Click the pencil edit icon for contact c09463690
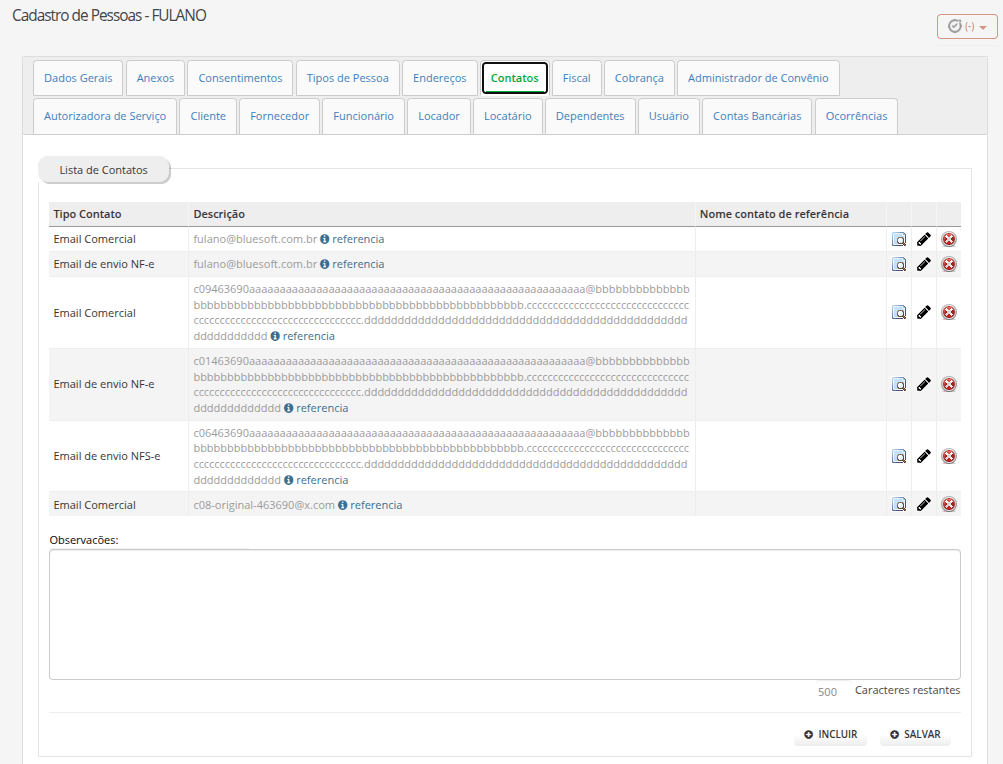This screenshot has width=1003, height=764. [924, 312]
